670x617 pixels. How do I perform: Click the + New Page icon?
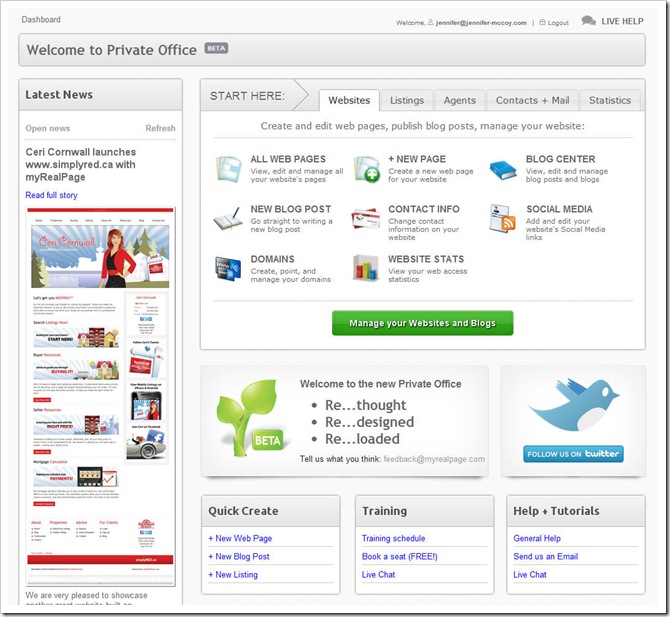pyautogui.click(x=367, y=169)
